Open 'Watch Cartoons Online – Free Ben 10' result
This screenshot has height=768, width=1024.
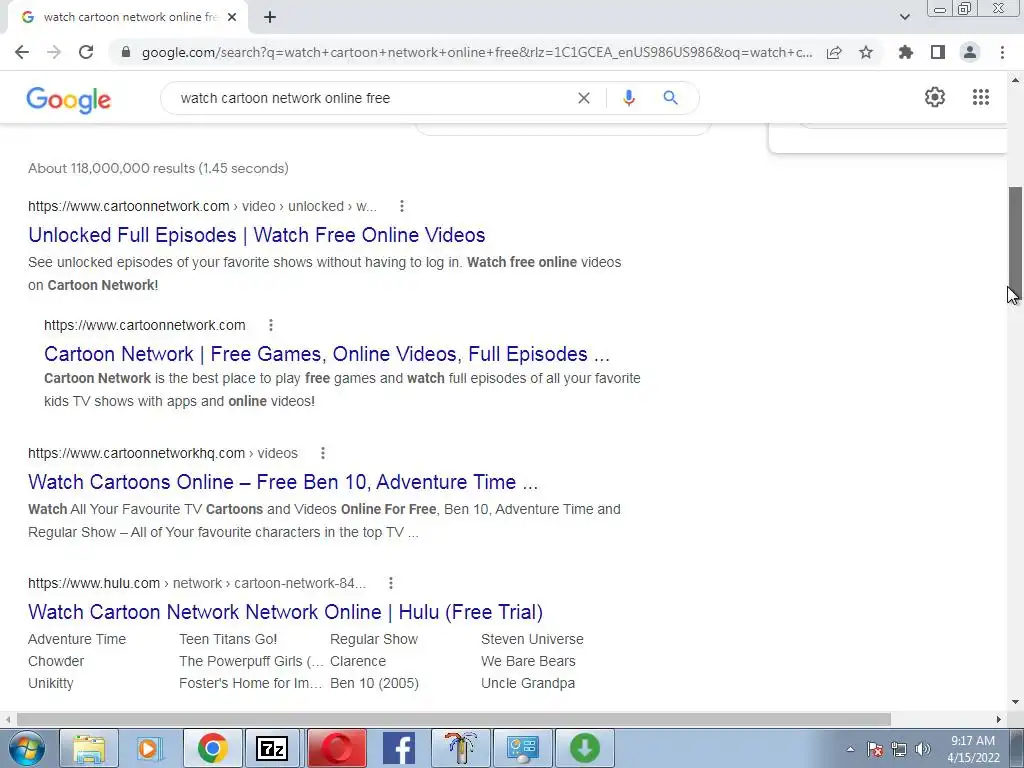(x=283, y=482)
